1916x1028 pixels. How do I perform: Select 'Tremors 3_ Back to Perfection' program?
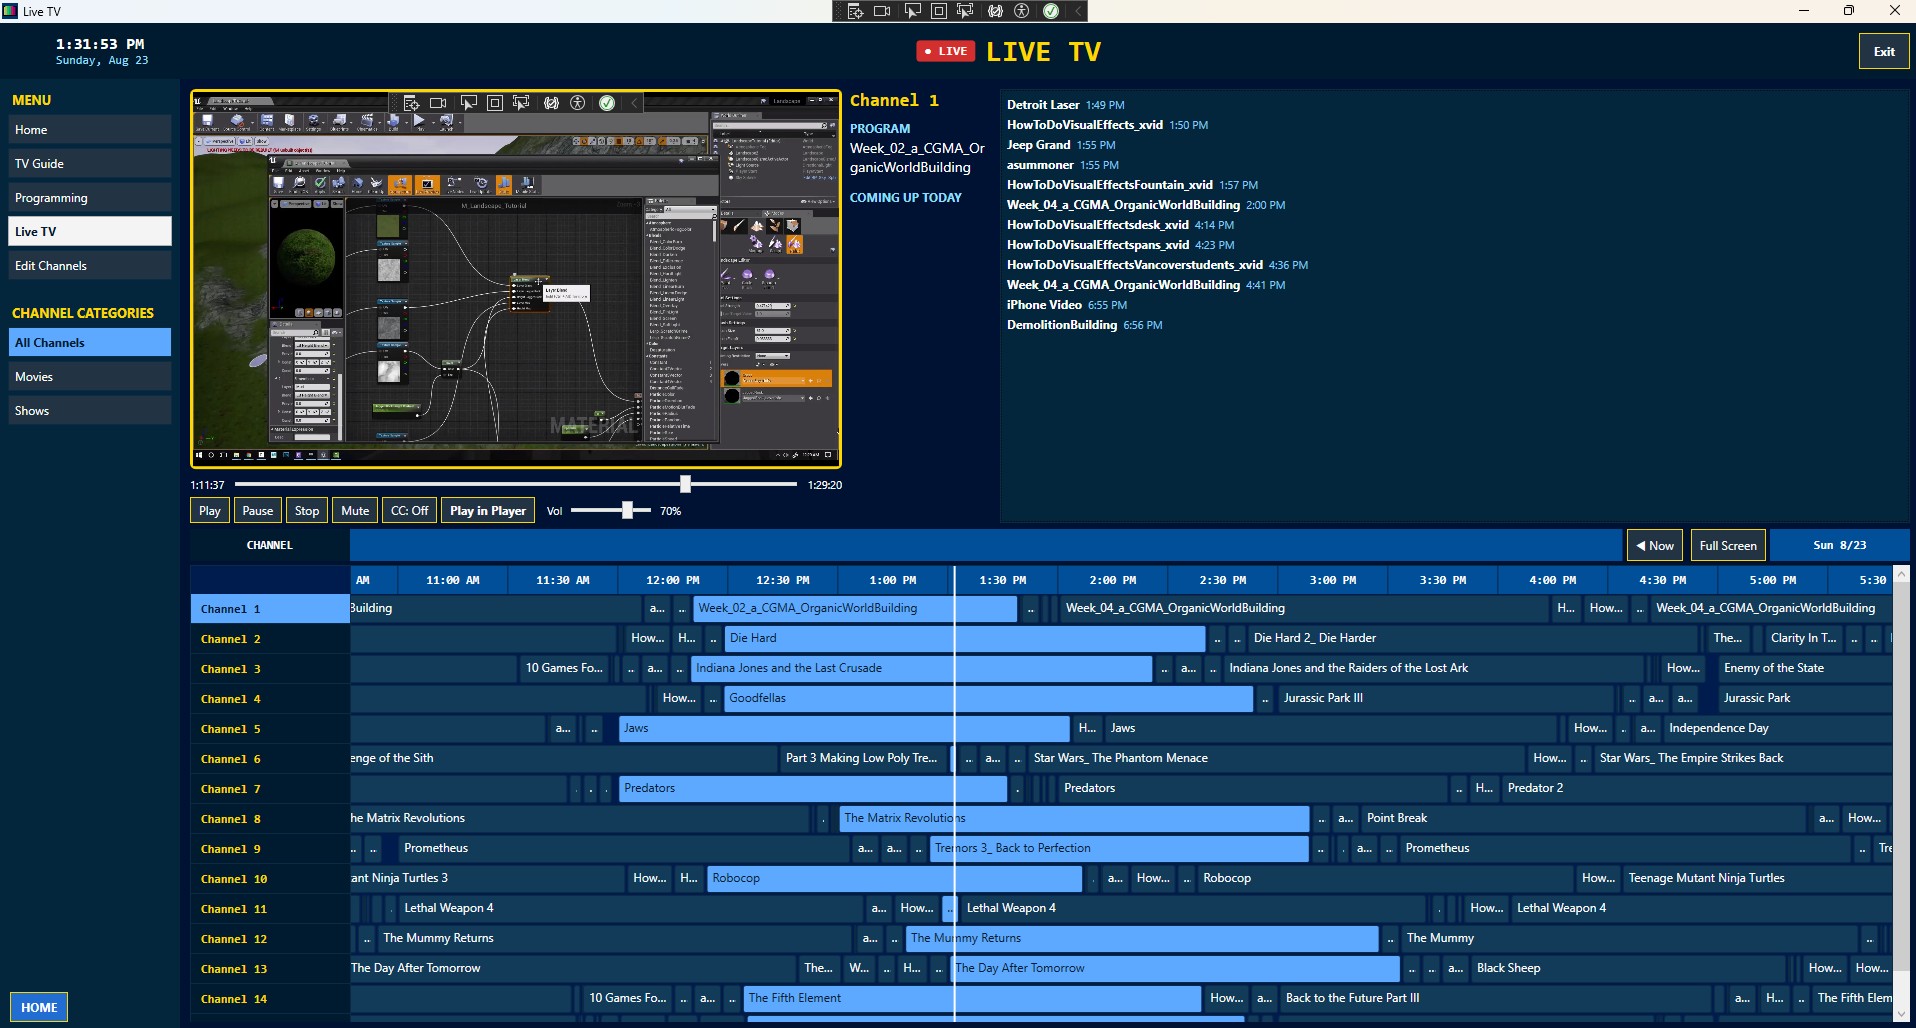click(x=1119, y=848)
